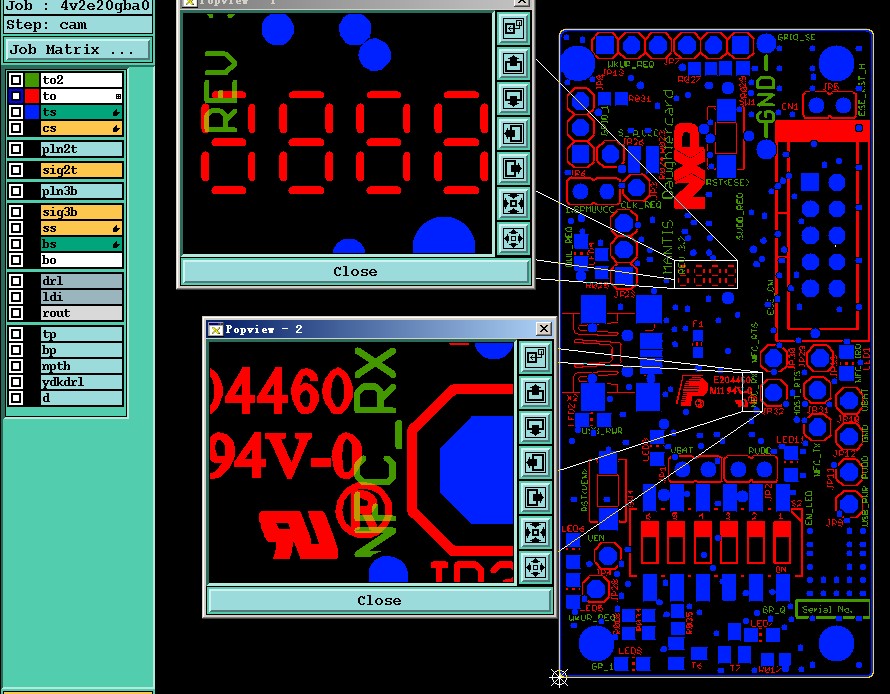
Task: Open the Job Matrix ... button
Action: (x=78, y=49)
